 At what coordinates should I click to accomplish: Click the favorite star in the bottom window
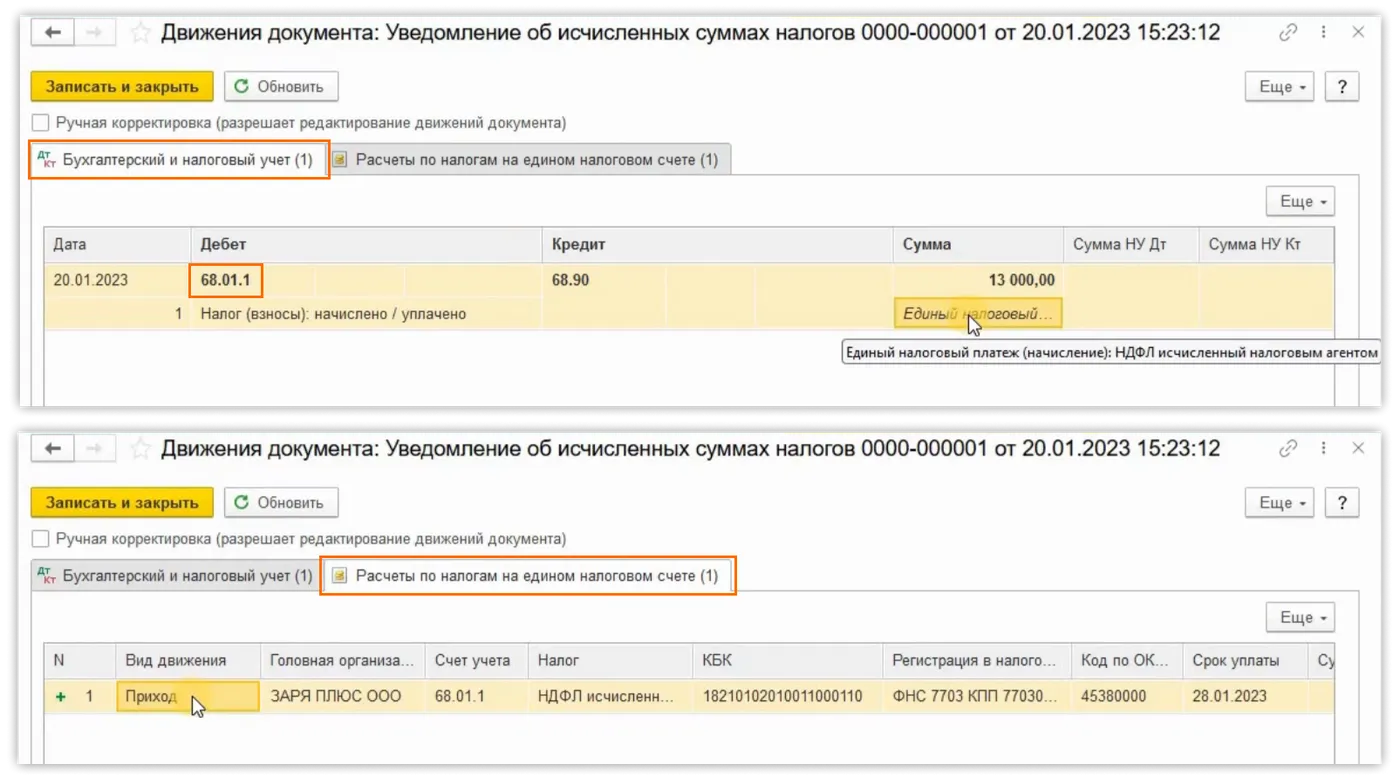click(141, 449)
